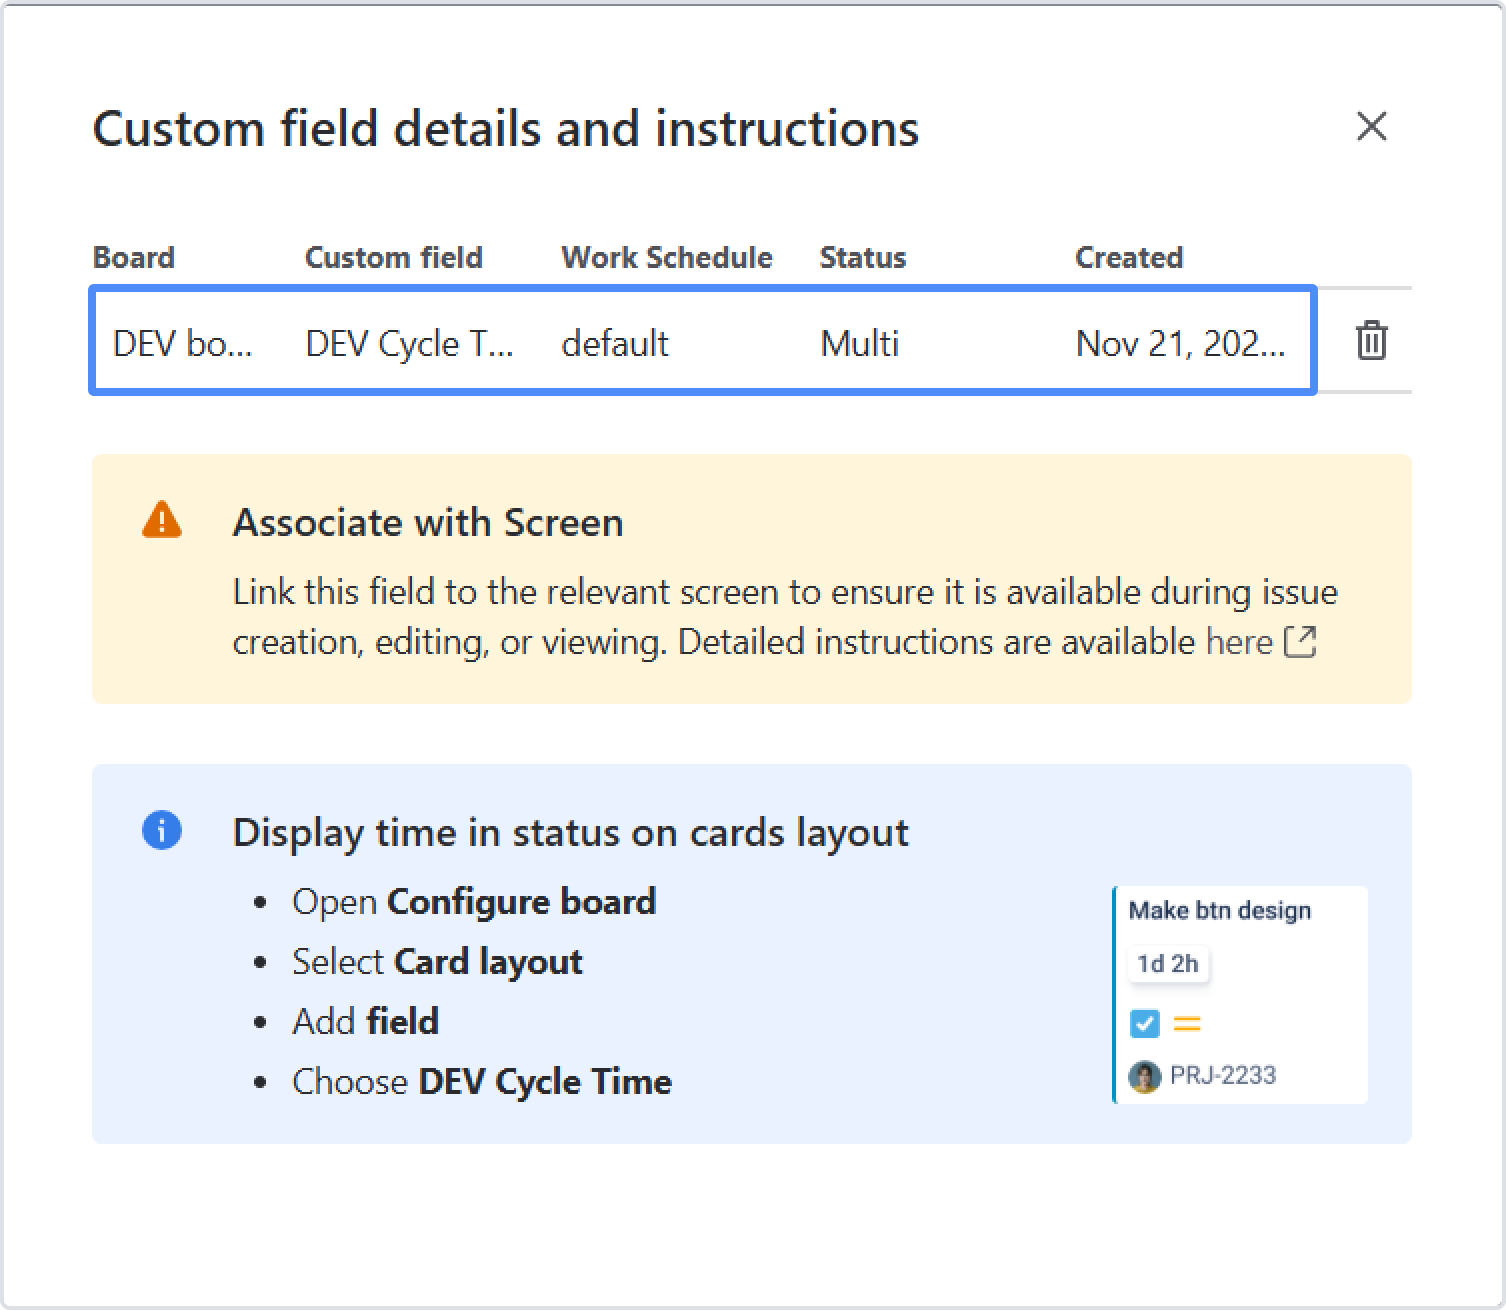The height and width of the screenshot is (1310, 1506).
Task: Delete the DEV board custom field row
Action: (x=1371, y=341)
